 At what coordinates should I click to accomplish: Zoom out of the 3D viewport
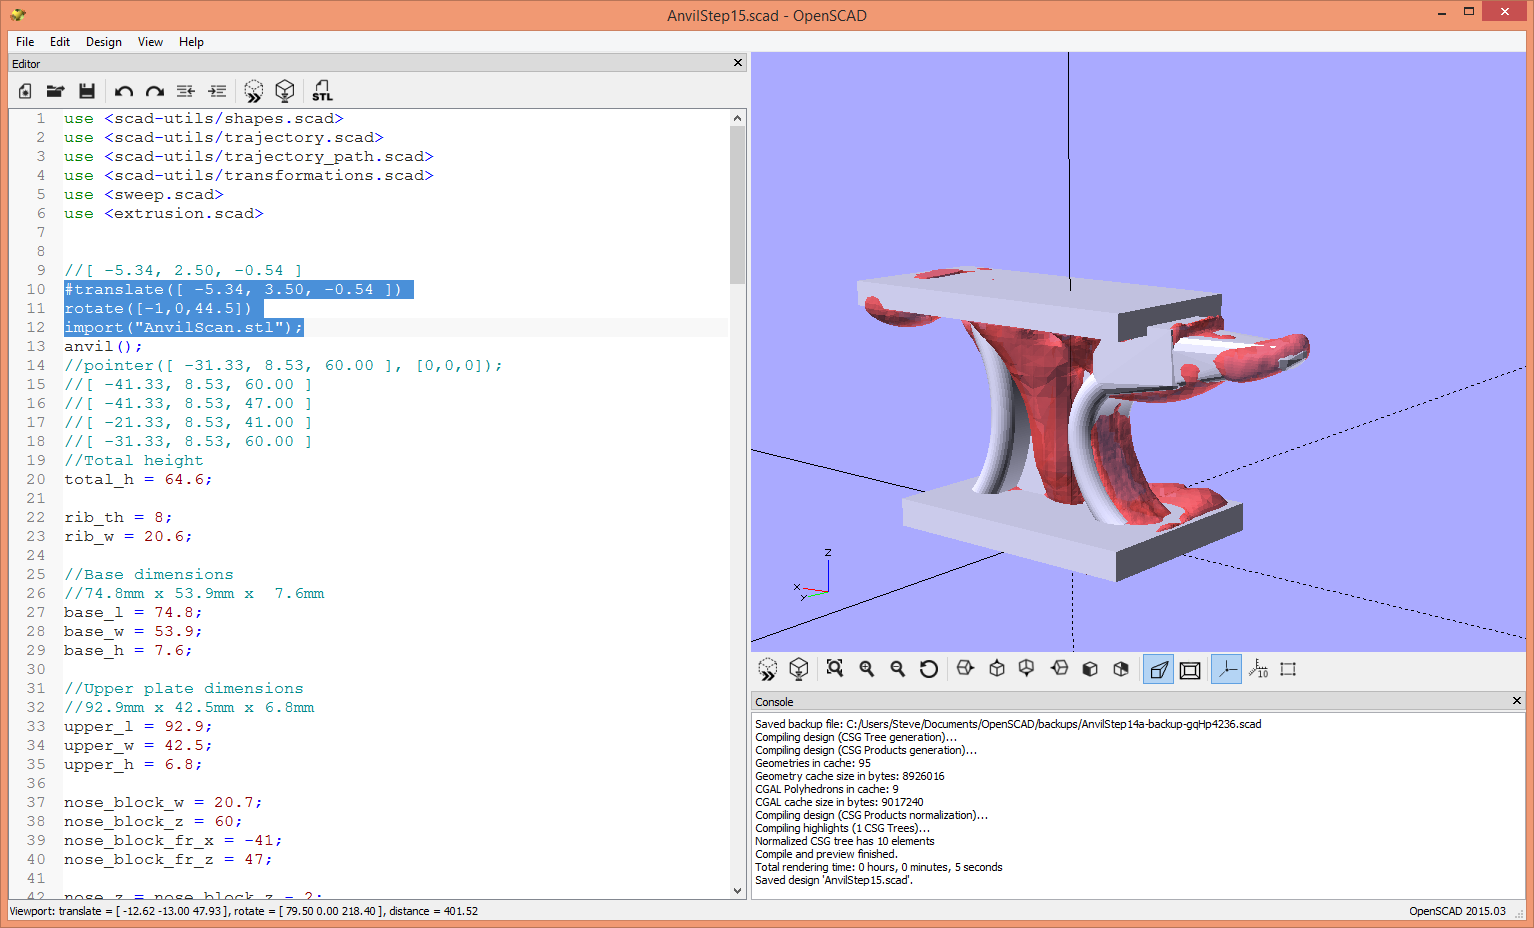(x=898, y=668)
